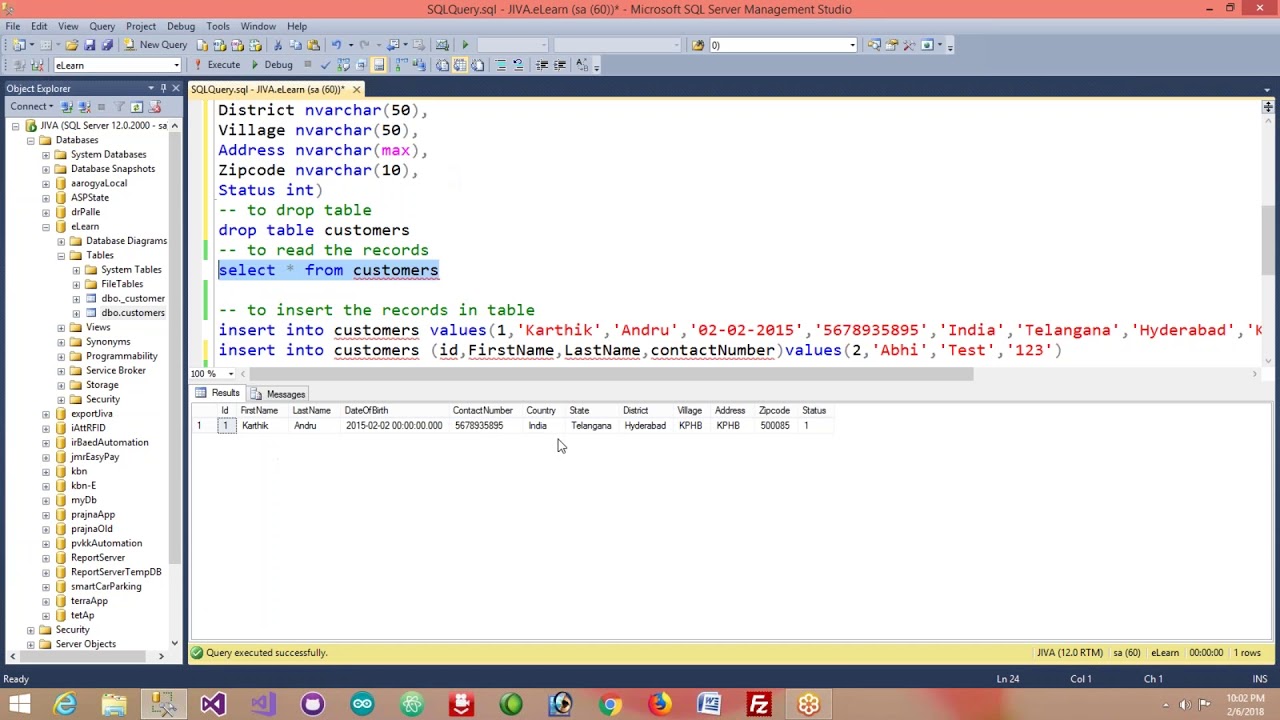Image resolution: width=1280 pixels, height=720 pixels.
Task: Click the Save floppy disk icon
Action: click(89, 45)
